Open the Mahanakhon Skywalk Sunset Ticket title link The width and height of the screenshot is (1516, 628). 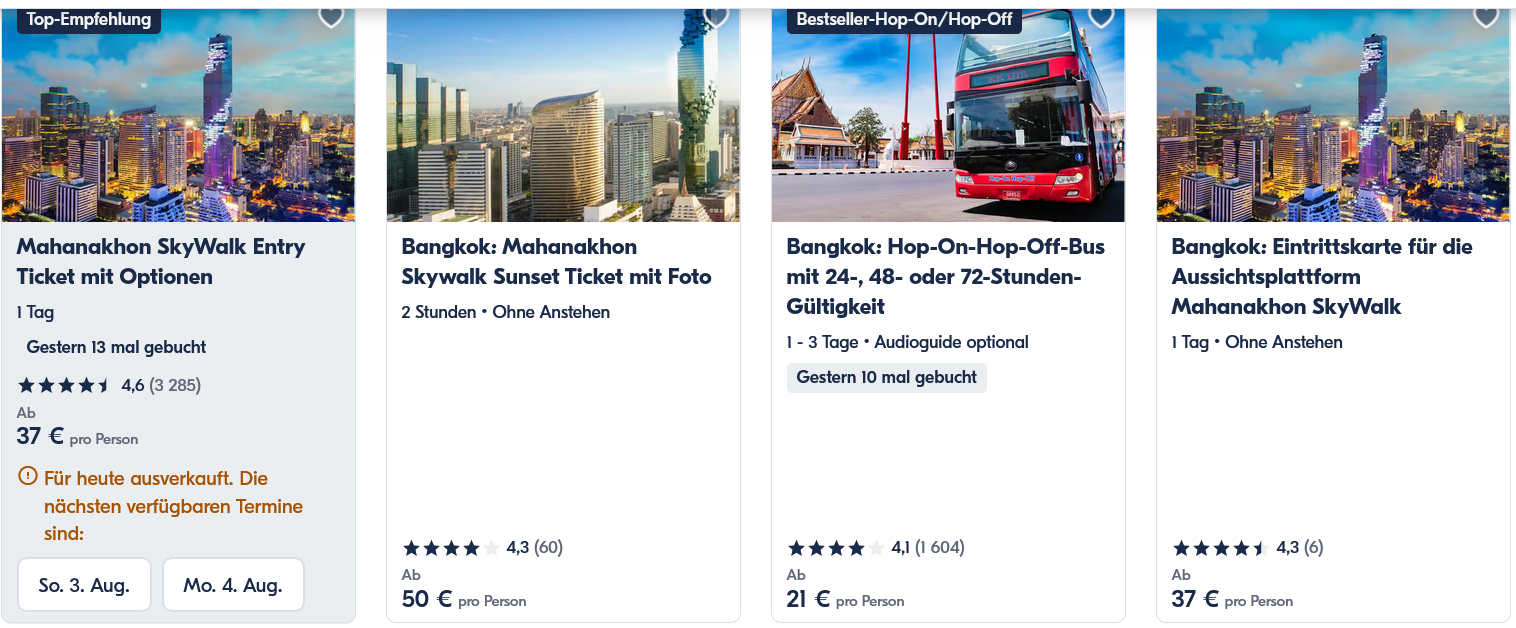tap(558, 261)
